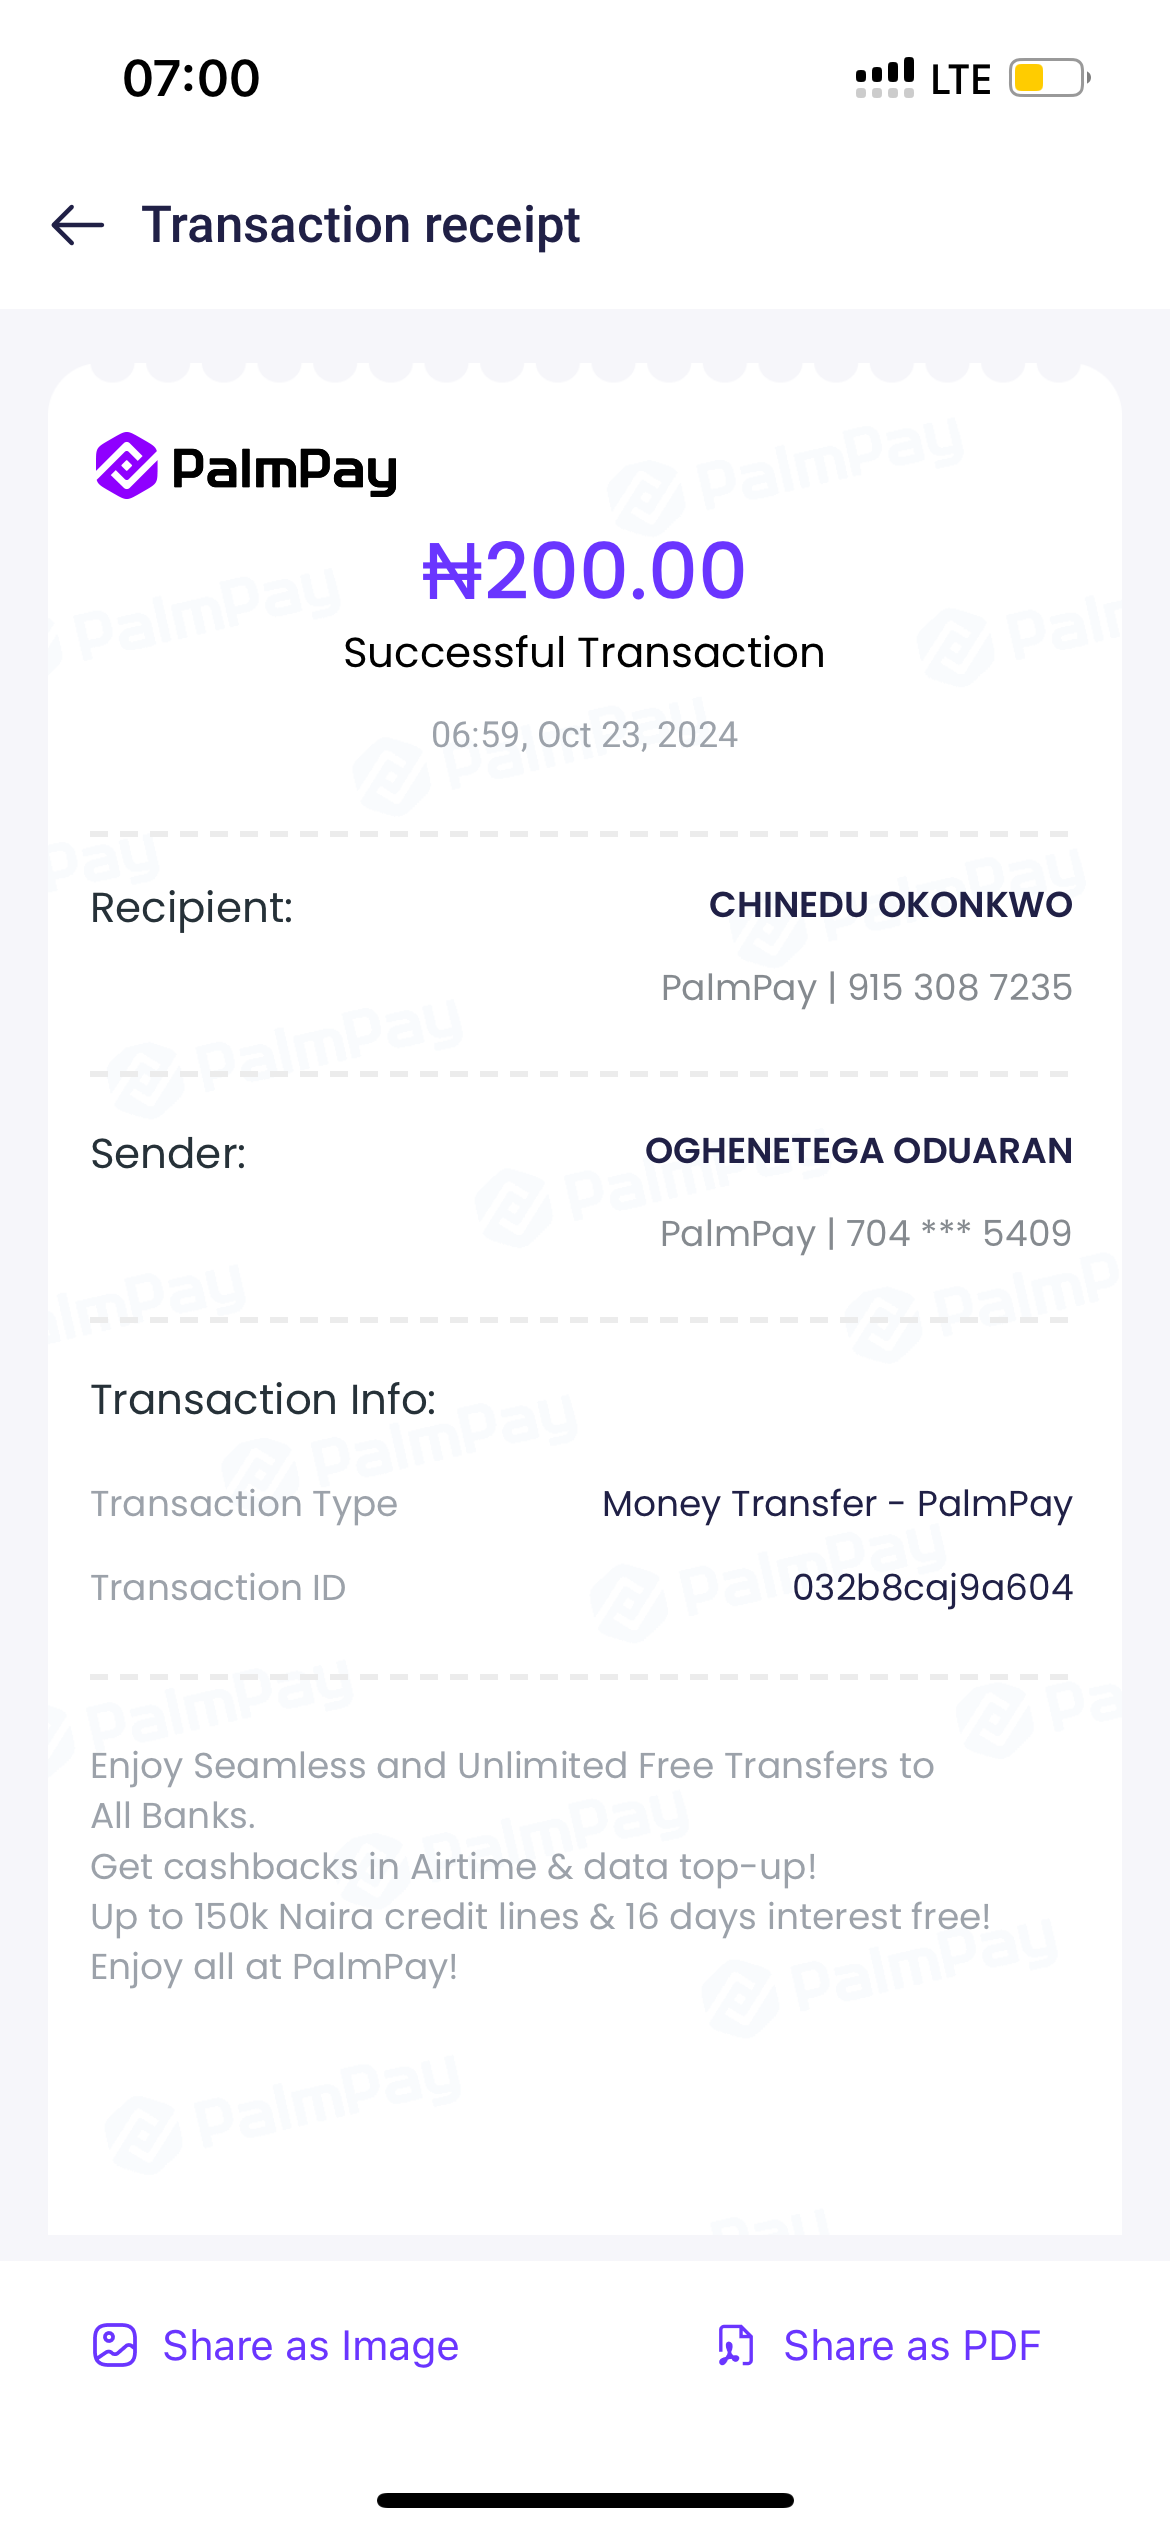The image size is (1170, 2532).
Task: Tap the Transaction receipt page title
Action: (x=360, y=225)
